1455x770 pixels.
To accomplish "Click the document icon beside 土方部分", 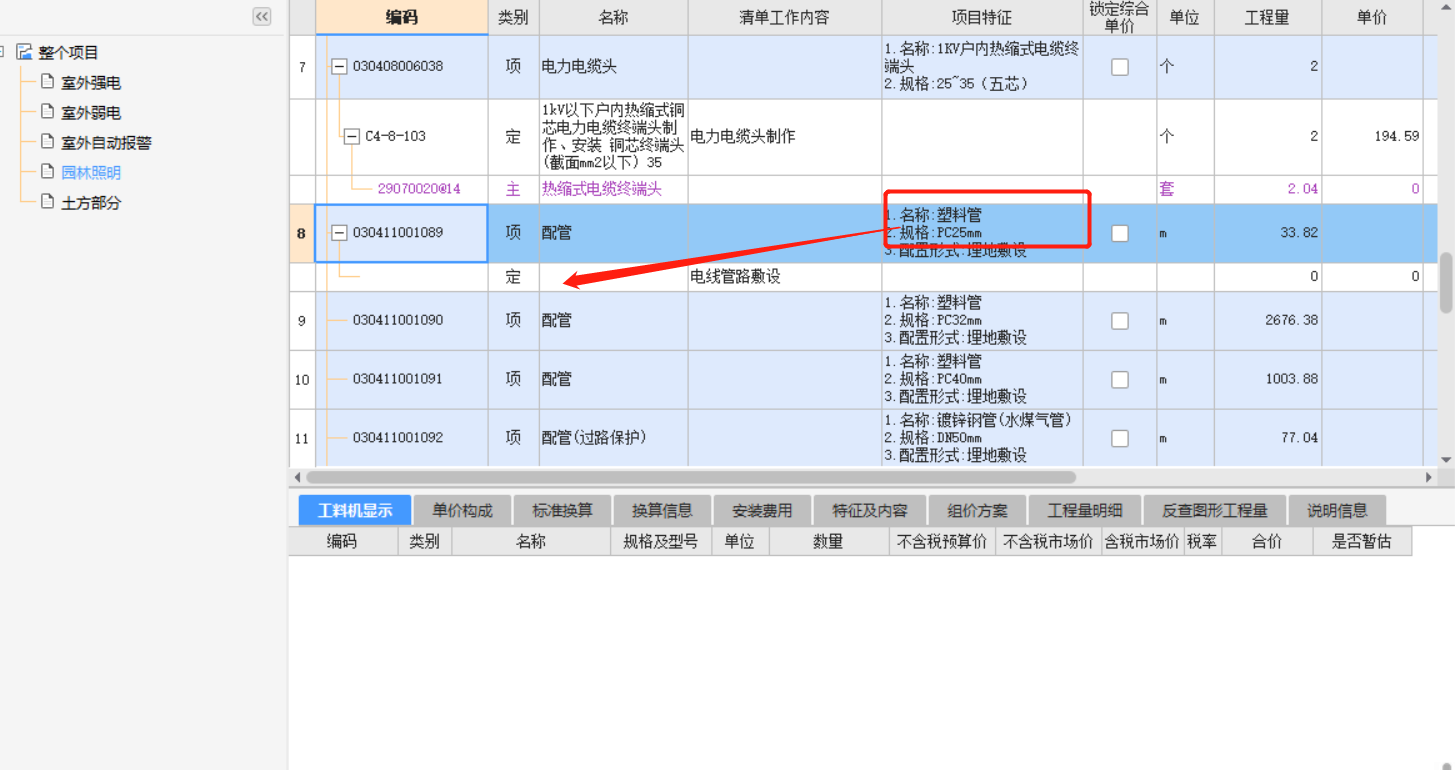I will click(47, 202).
